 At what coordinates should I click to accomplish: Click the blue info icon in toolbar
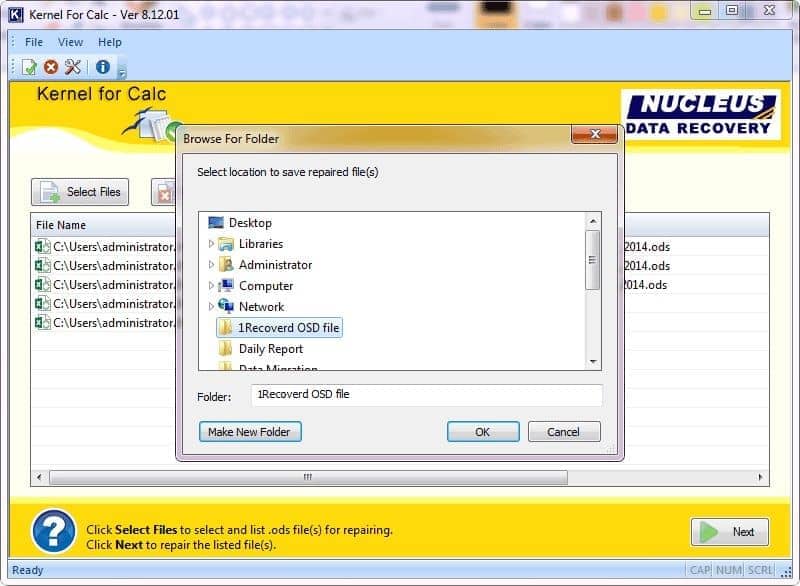[103, 67]
